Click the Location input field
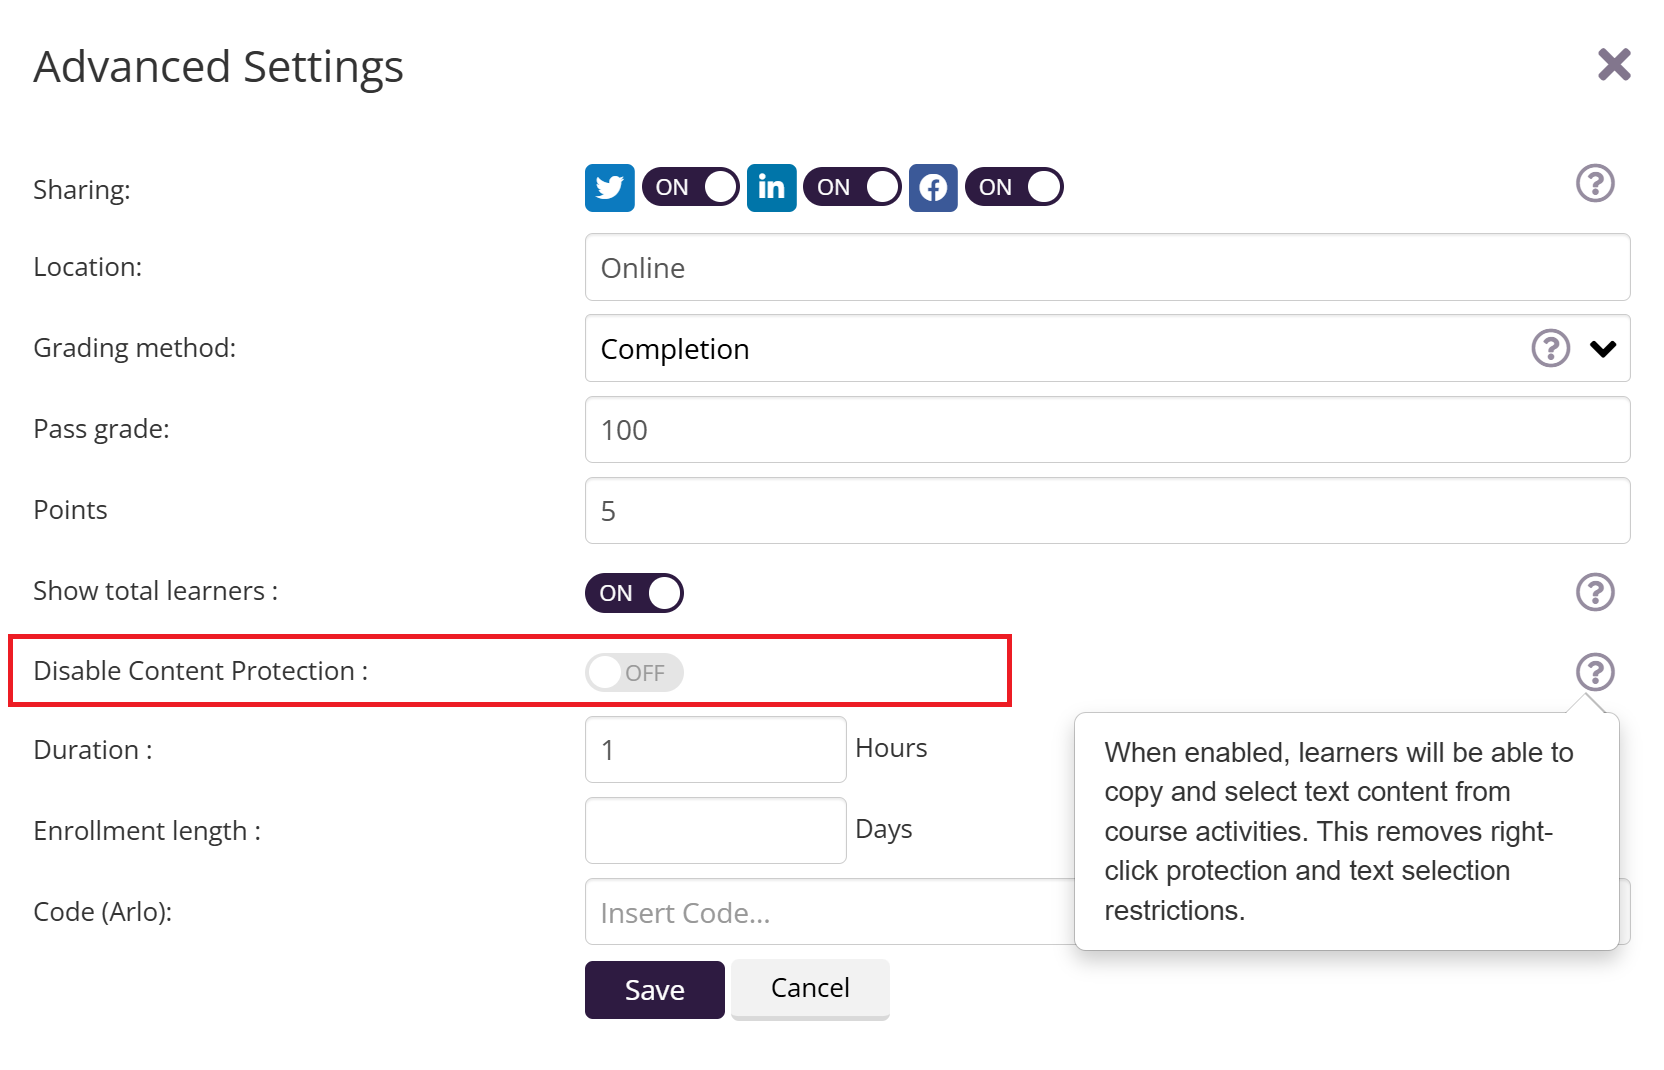The image size is (1664, 1070). (x=1107, y=268)
